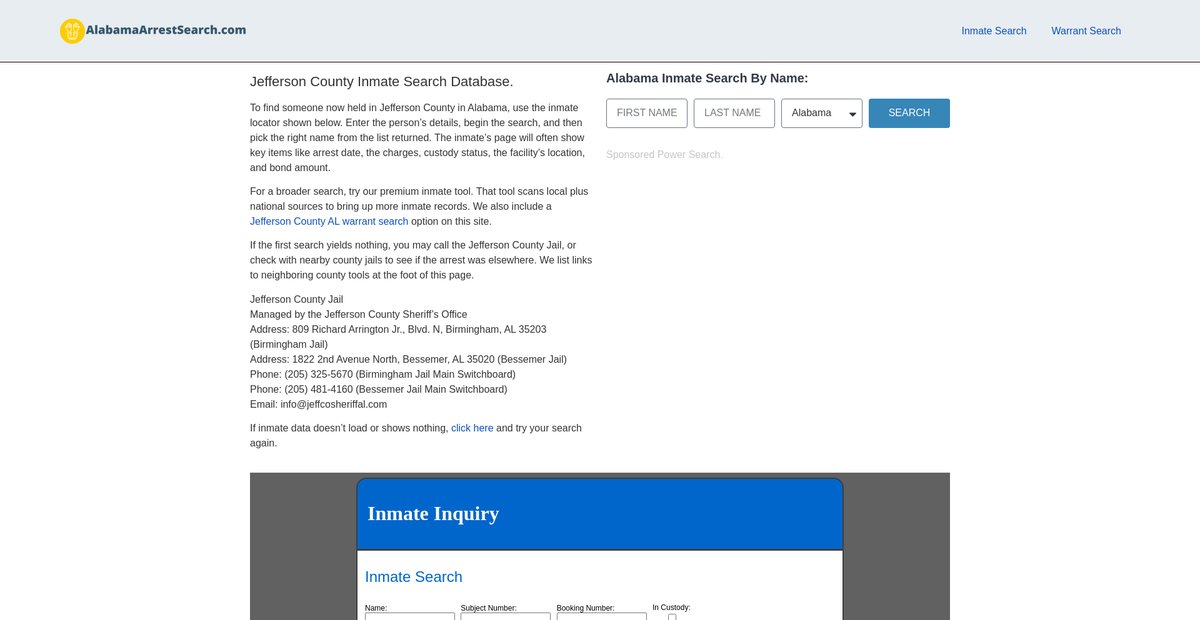Open the Alabama state dropdown
Image resolution: width=1200 pixels, height=620 pixels.
[822, 113]
